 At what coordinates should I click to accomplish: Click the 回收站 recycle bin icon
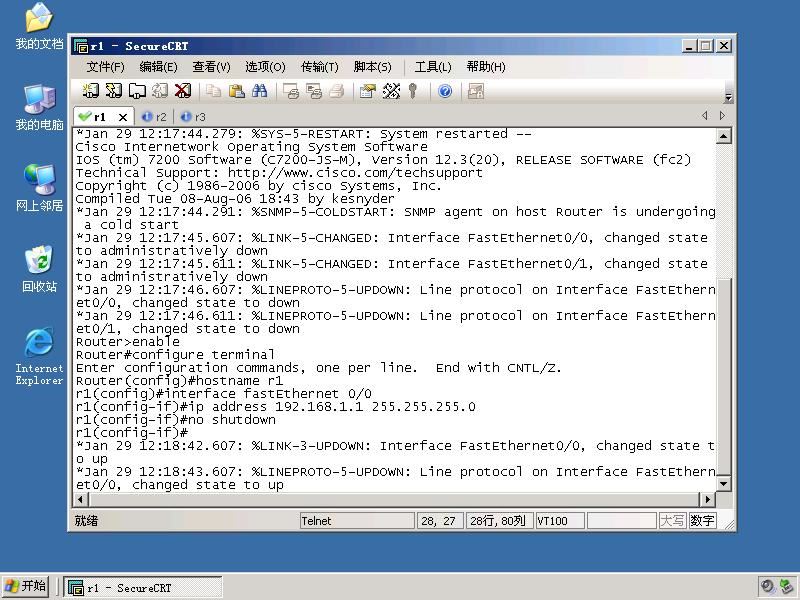point(39,269)
